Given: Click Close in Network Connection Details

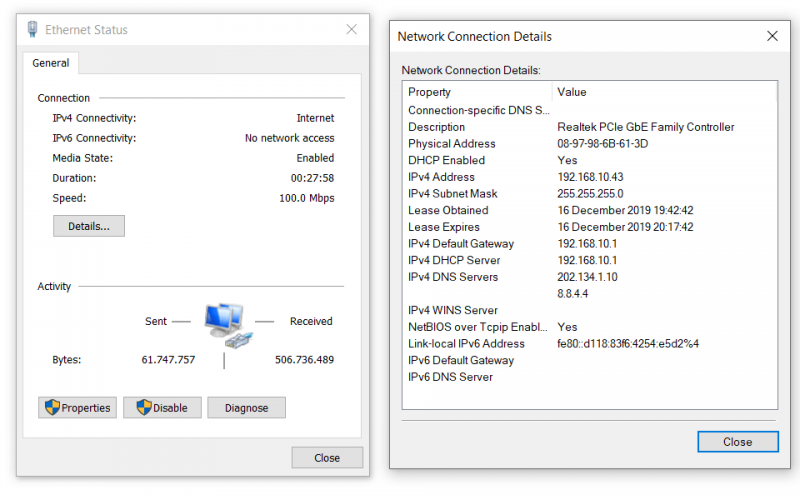Looking at the screenshot, I should click(x=738, y=442).
